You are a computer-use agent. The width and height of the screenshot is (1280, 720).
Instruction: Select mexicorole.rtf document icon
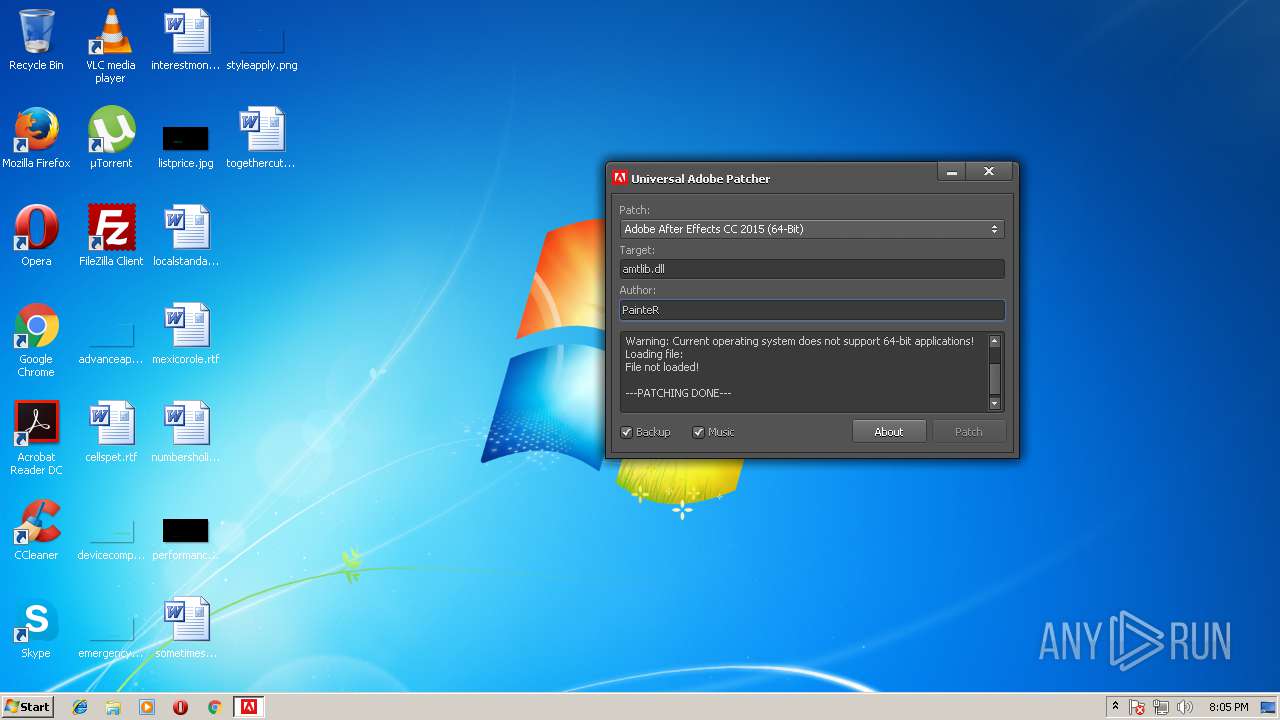(x=185, y=334)
